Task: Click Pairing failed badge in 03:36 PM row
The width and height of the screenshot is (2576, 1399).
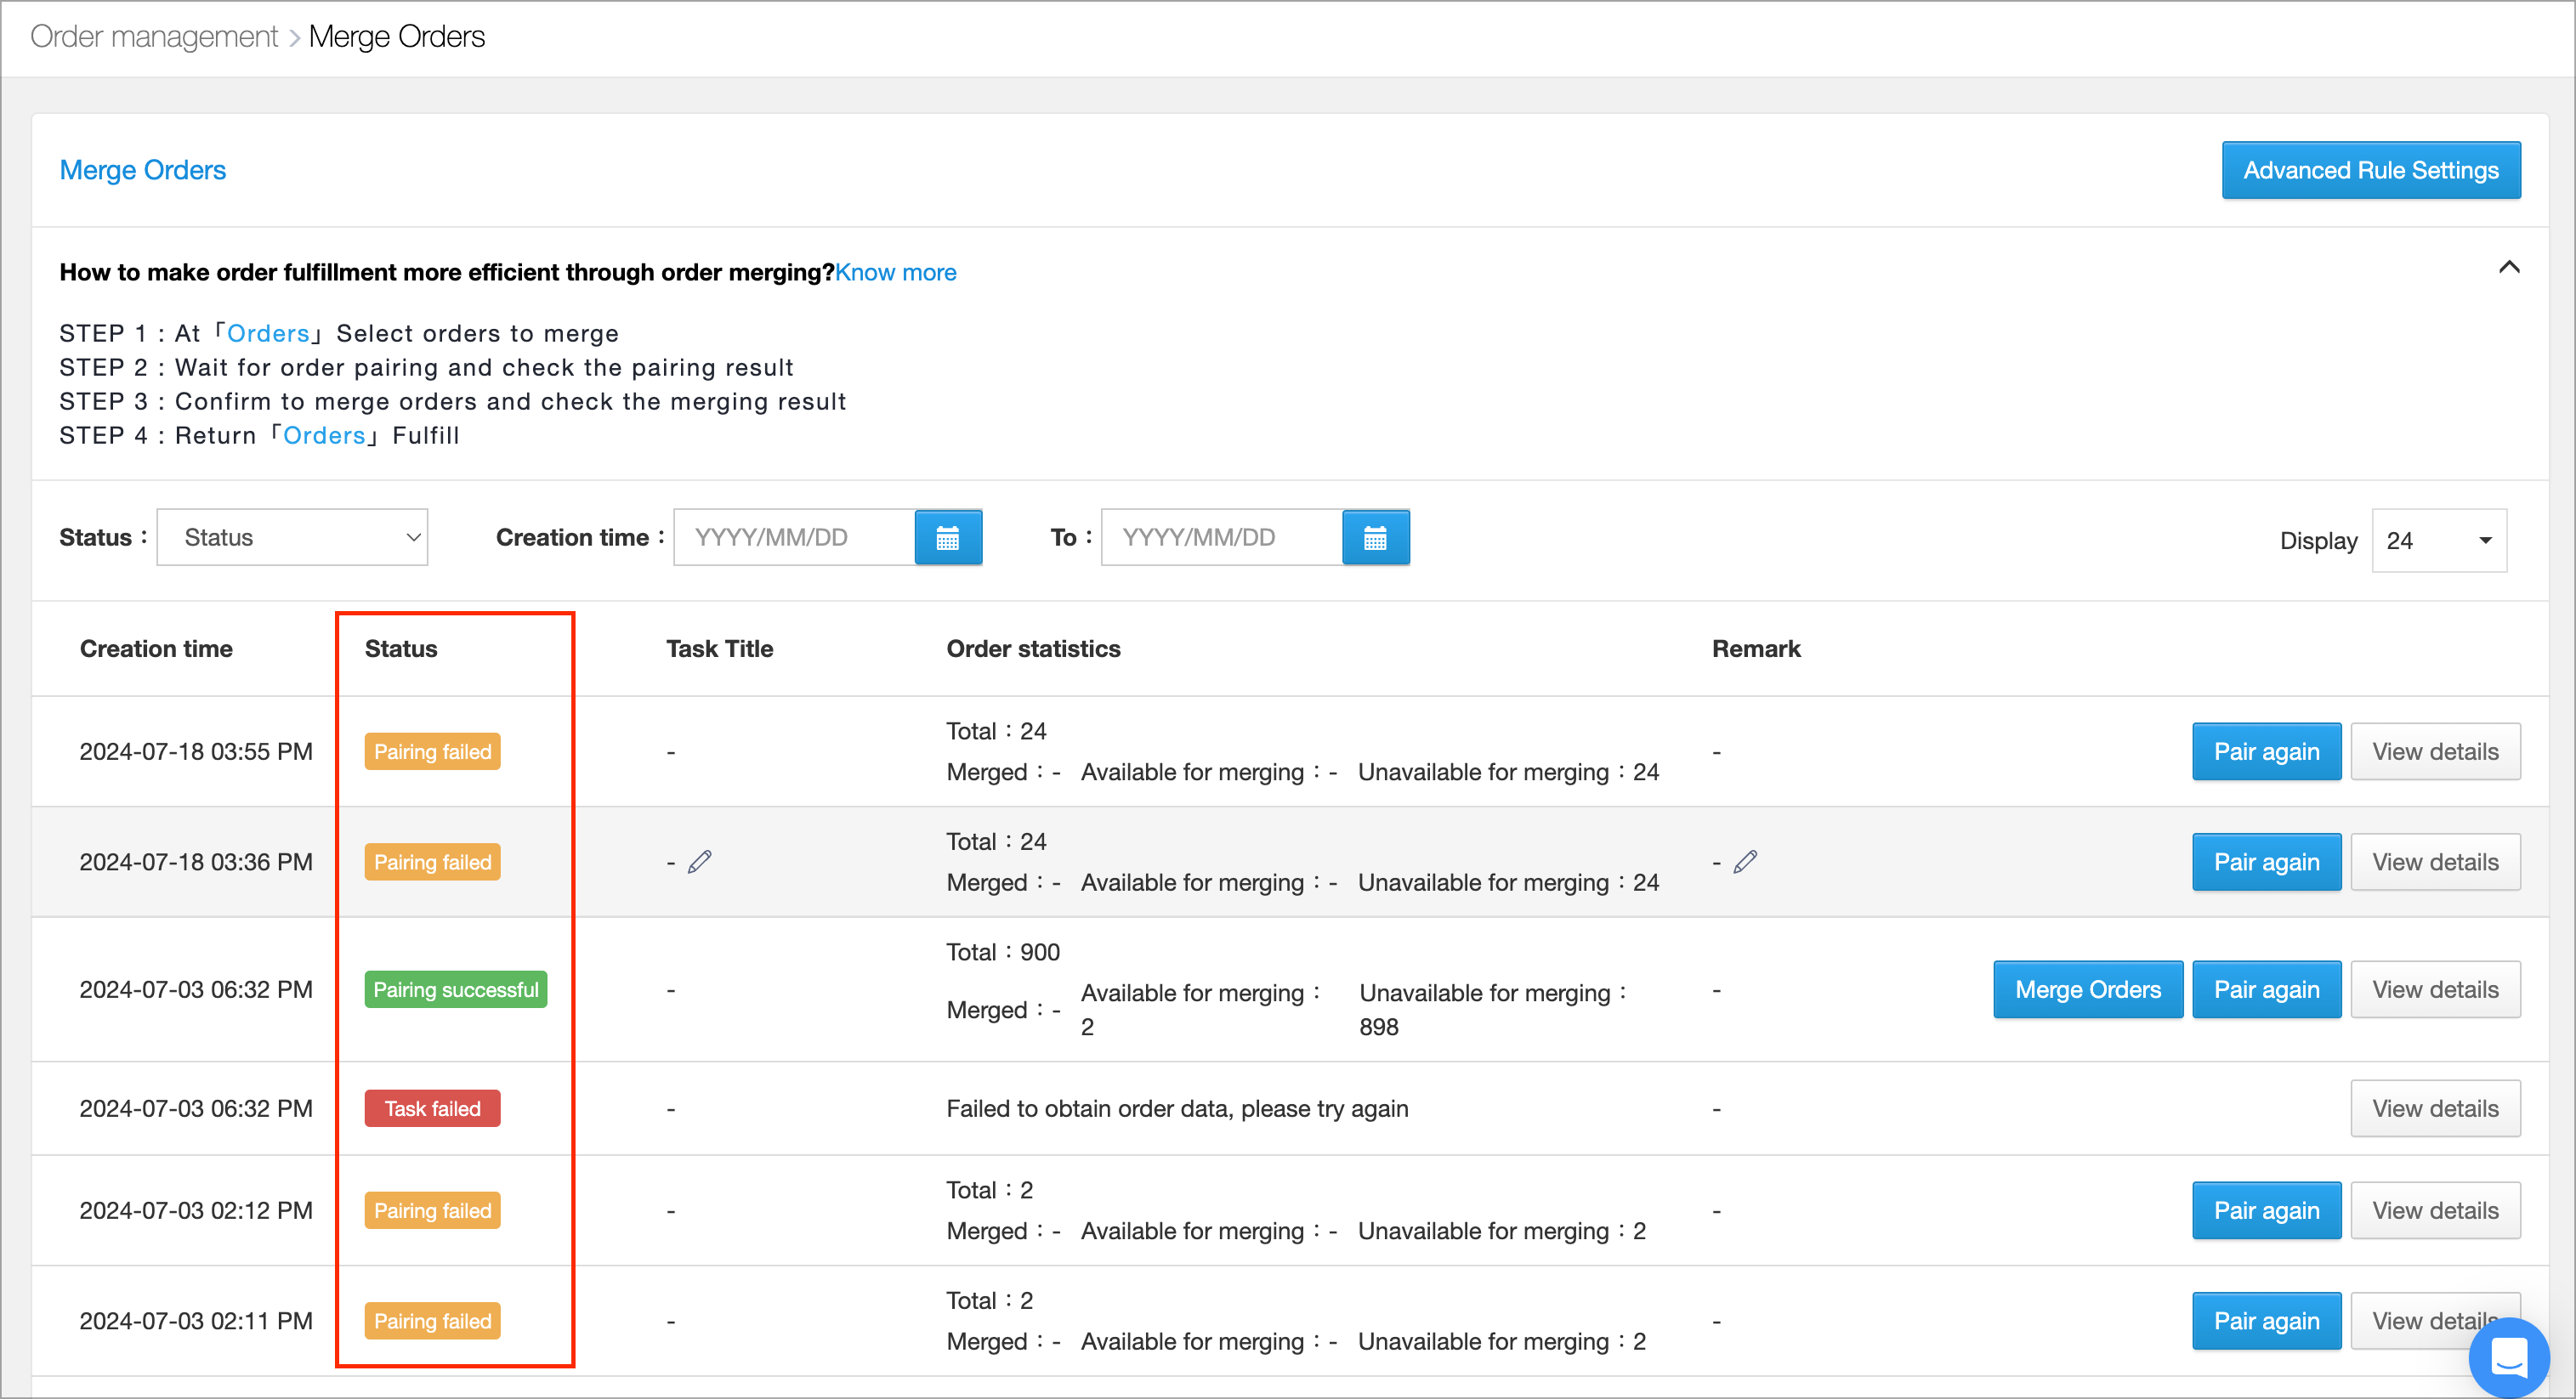Action: click(432, 861)
